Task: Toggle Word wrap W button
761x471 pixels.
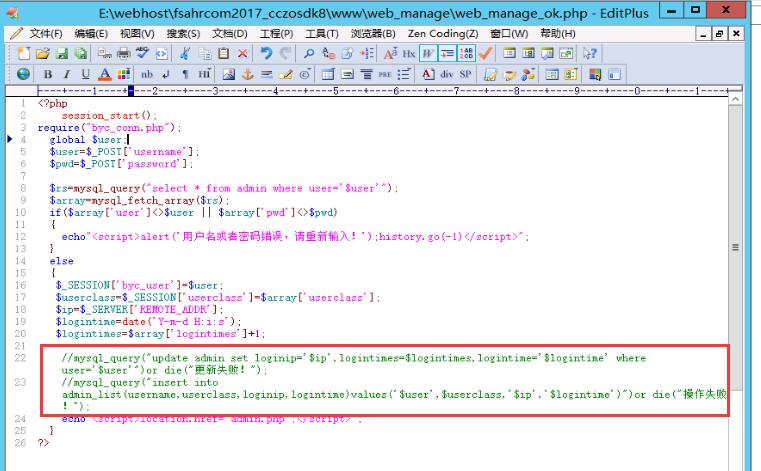Action: (x=428, y=53)
